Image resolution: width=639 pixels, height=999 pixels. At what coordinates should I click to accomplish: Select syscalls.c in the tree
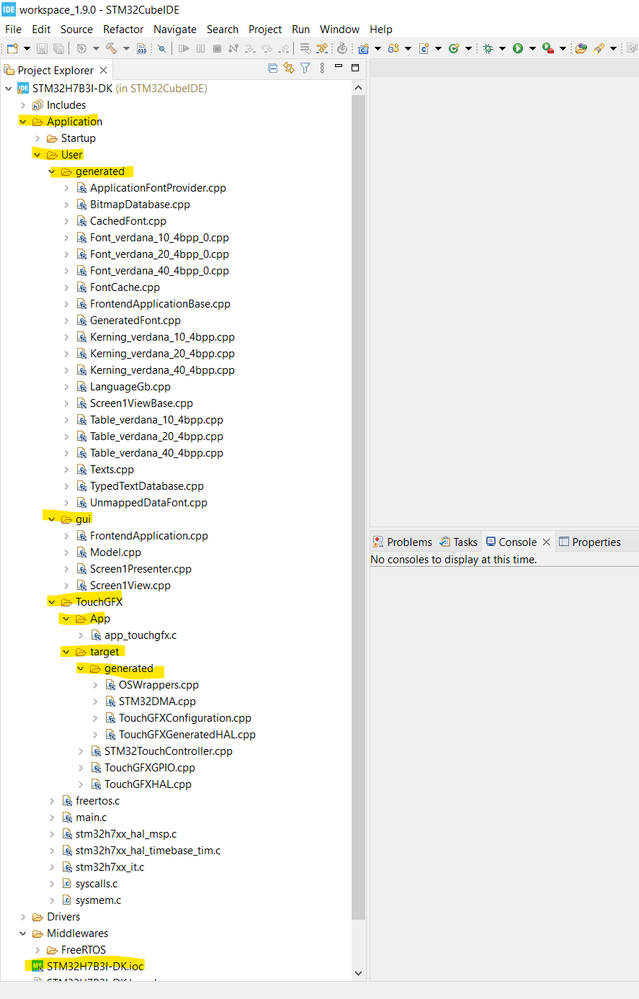coord(96,884)
